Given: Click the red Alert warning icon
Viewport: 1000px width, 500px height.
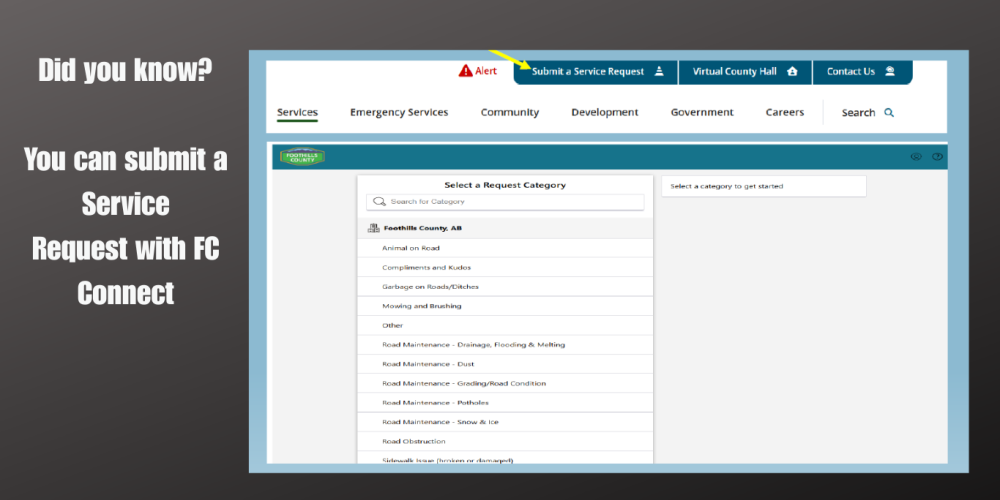Looking at the screenshot, I should (x=465, y=71).
